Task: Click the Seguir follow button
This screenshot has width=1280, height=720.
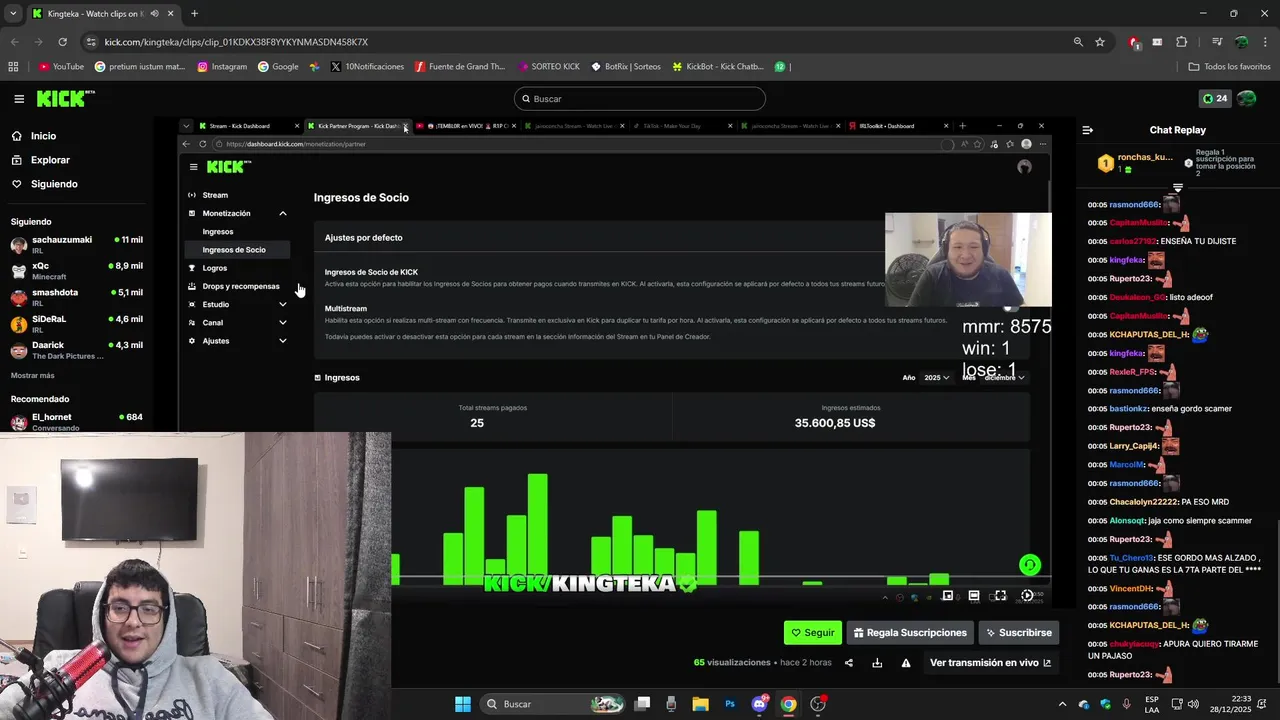Action: 813,633
